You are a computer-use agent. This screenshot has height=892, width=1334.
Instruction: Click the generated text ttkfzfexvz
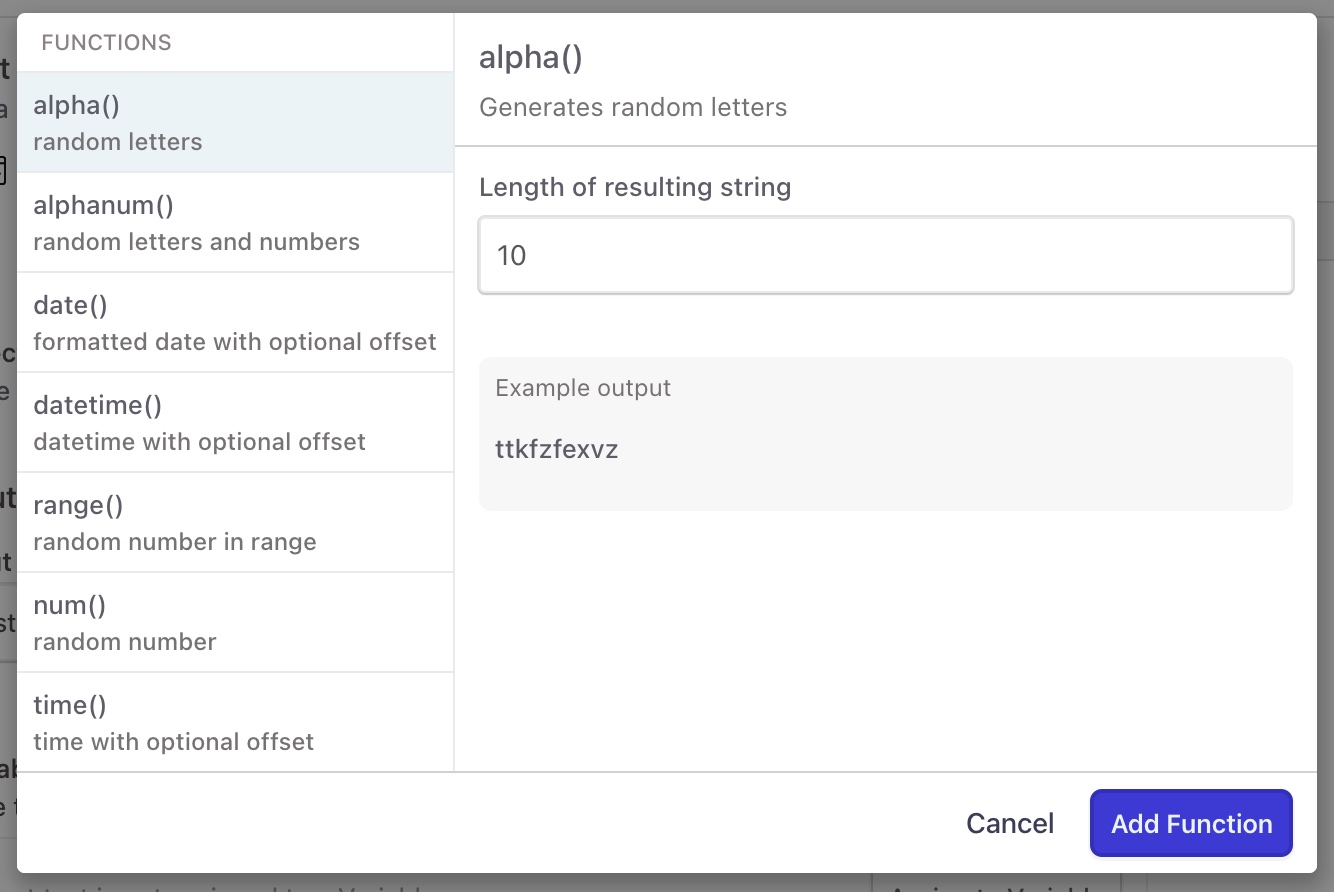(x=557, y=449)
